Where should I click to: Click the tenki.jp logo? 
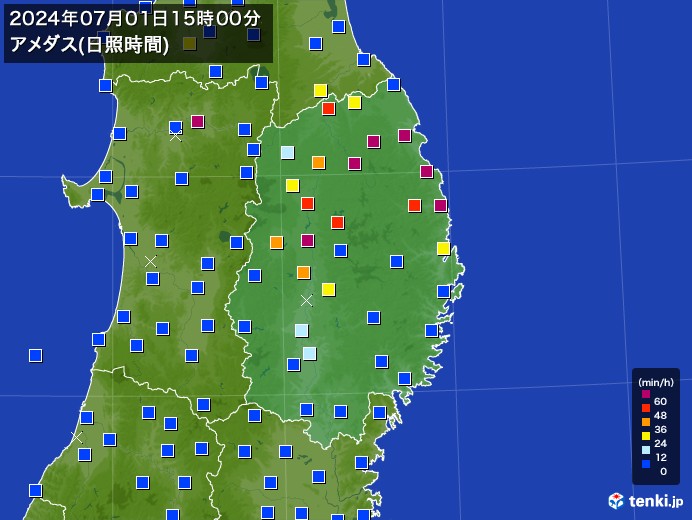point(646,501)
